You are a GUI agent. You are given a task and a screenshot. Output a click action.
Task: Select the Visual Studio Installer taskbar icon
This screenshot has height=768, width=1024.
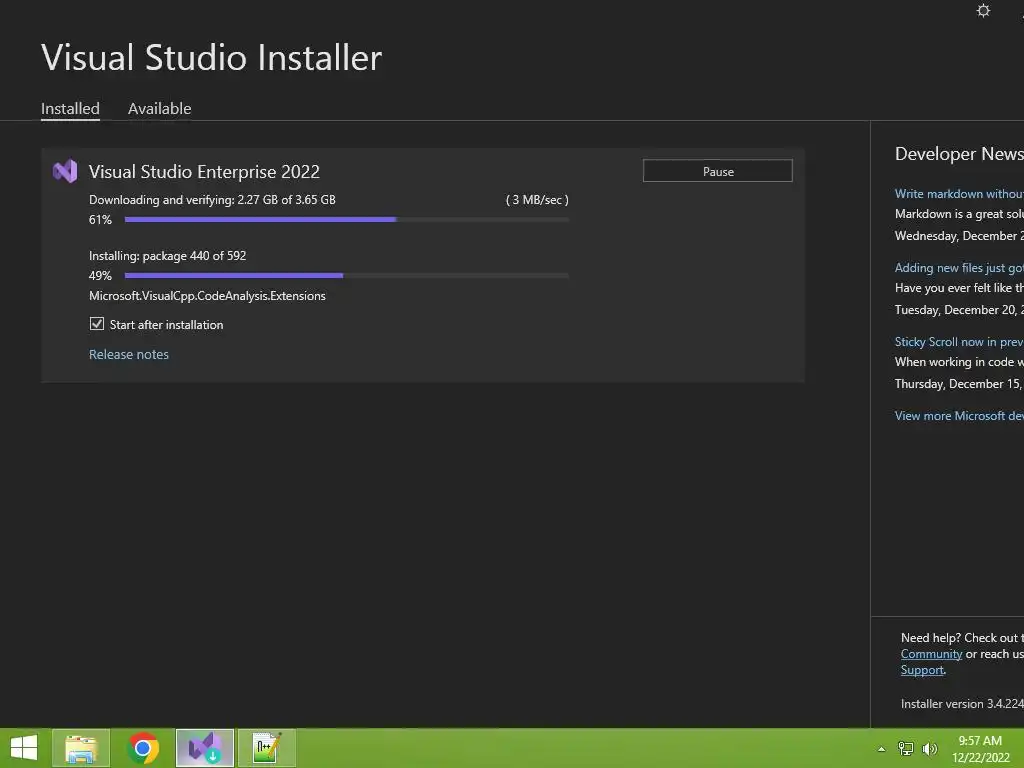click(205, 748)
